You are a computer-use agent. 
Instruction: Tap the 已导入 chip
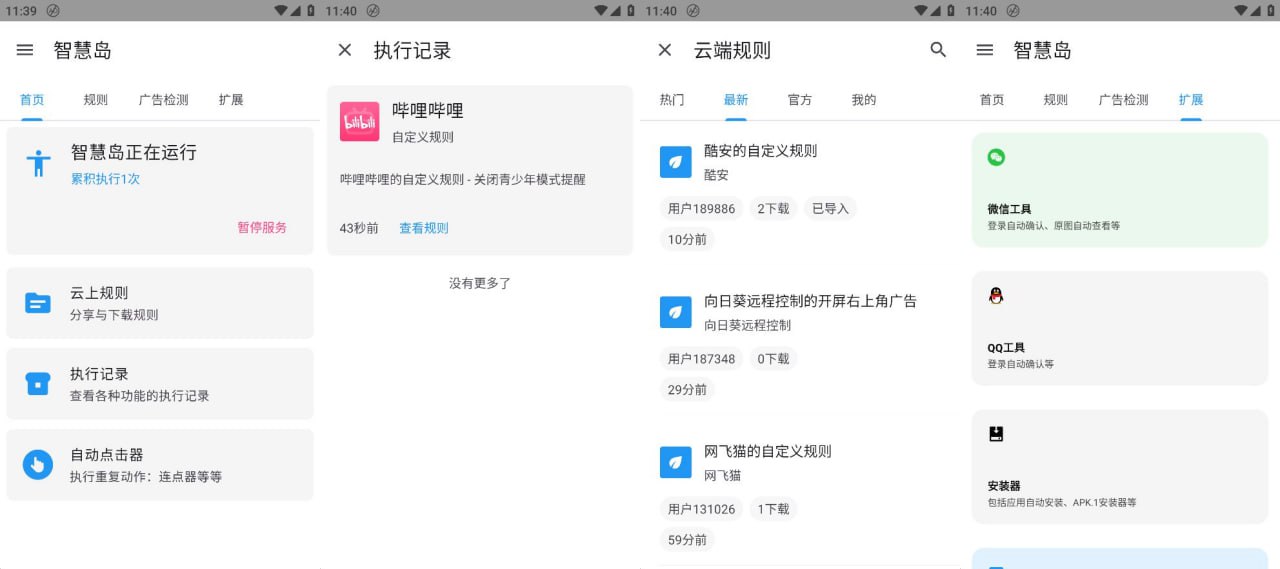tap(830, 209)
